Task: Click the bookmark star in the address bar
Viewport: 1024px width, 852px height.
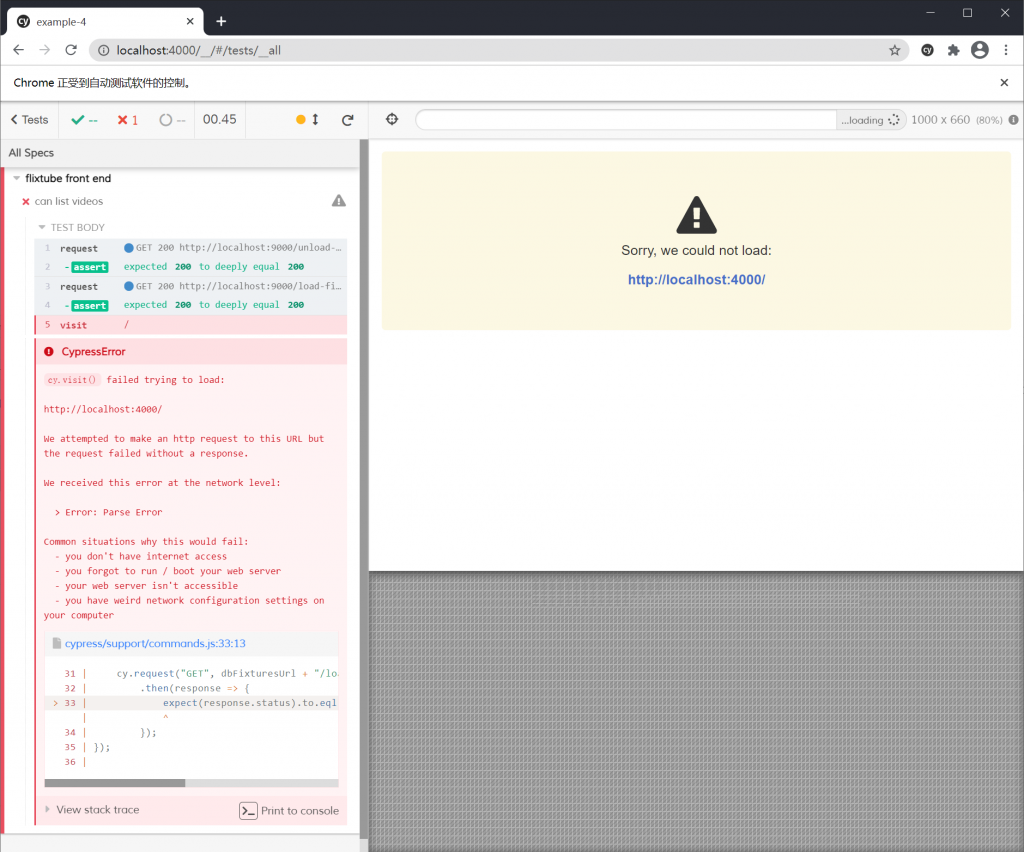Action: 894,50
